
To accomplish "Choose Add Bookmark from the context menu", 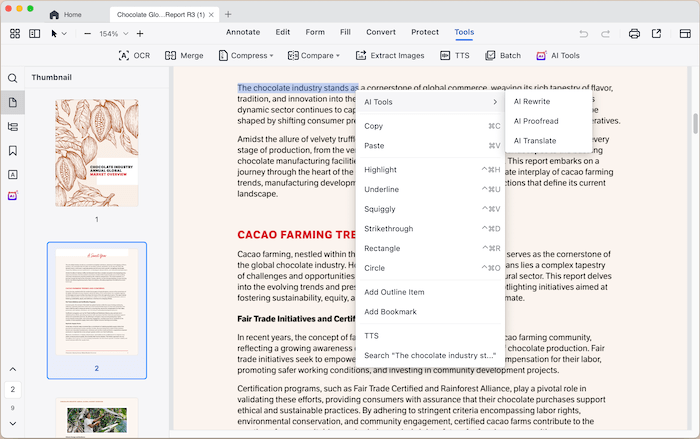I will [x=390, y=312].
